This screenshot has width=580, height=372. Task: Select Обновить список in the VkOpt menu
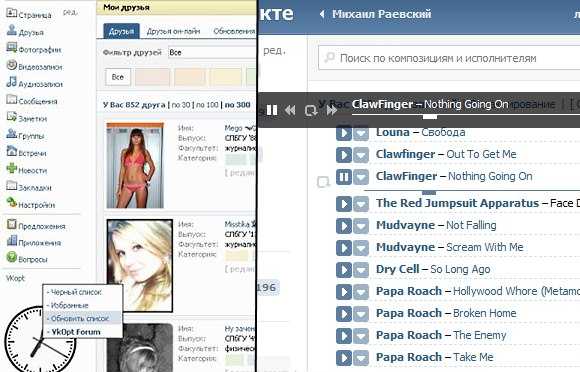pos(80,318)
